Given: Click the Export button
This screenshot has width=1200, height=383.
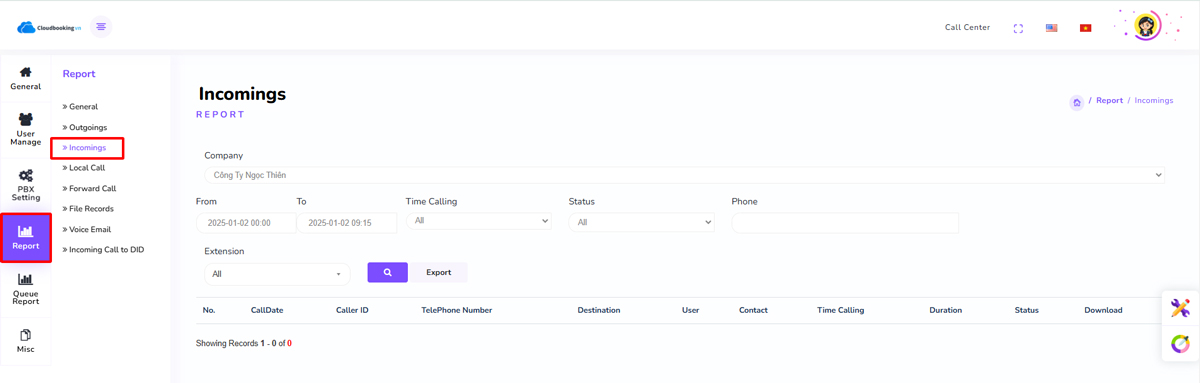Looking at the screenshot, I should [x=439, y=272].
